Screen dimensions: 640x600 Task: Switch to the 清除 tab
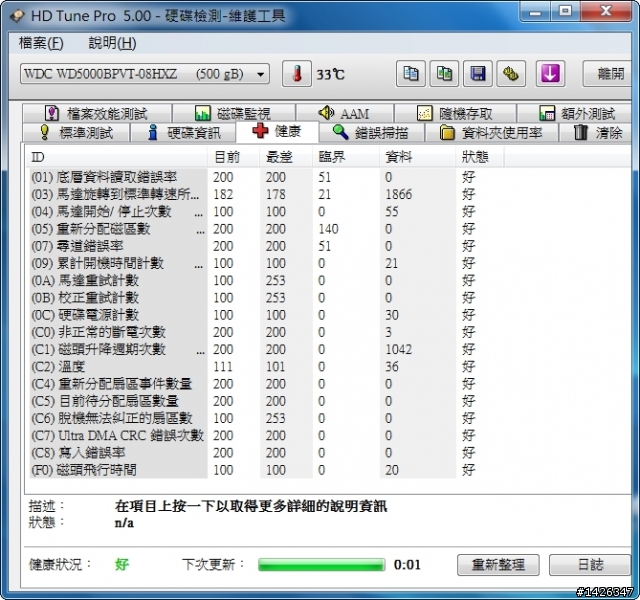point(596,133)
